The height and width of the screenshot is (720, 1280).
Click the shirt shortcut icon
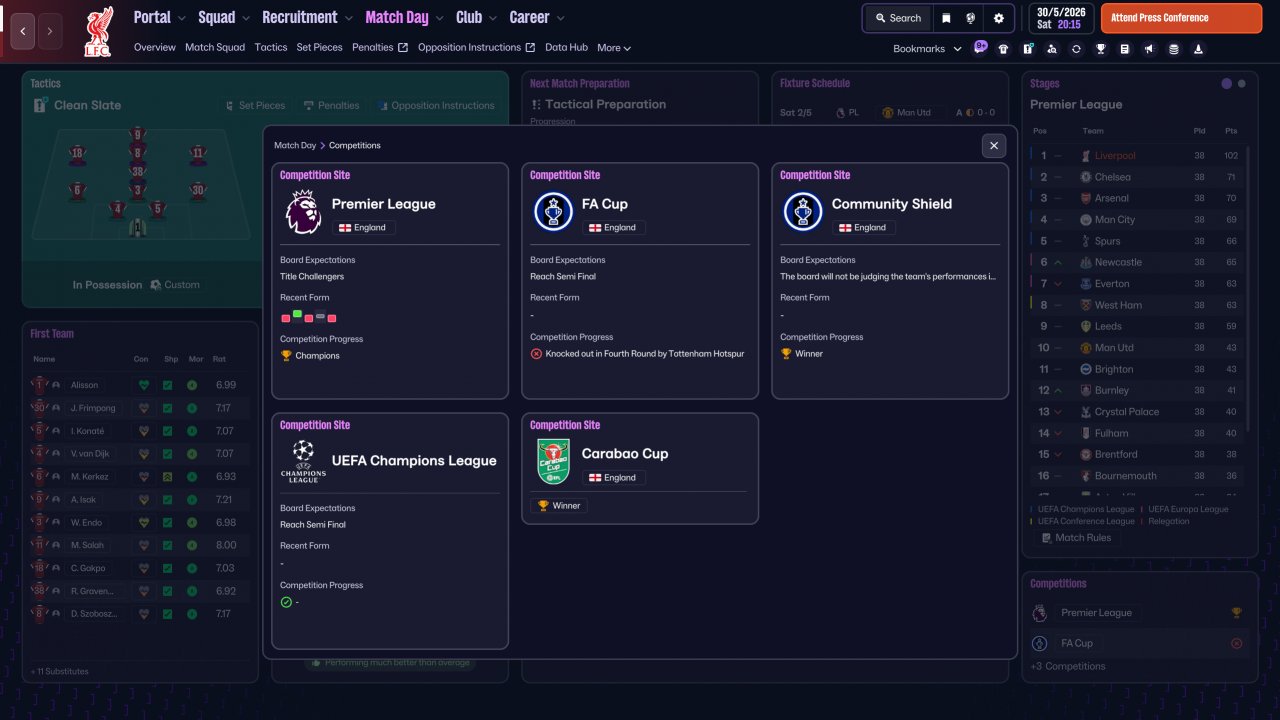pos(1003,49)
